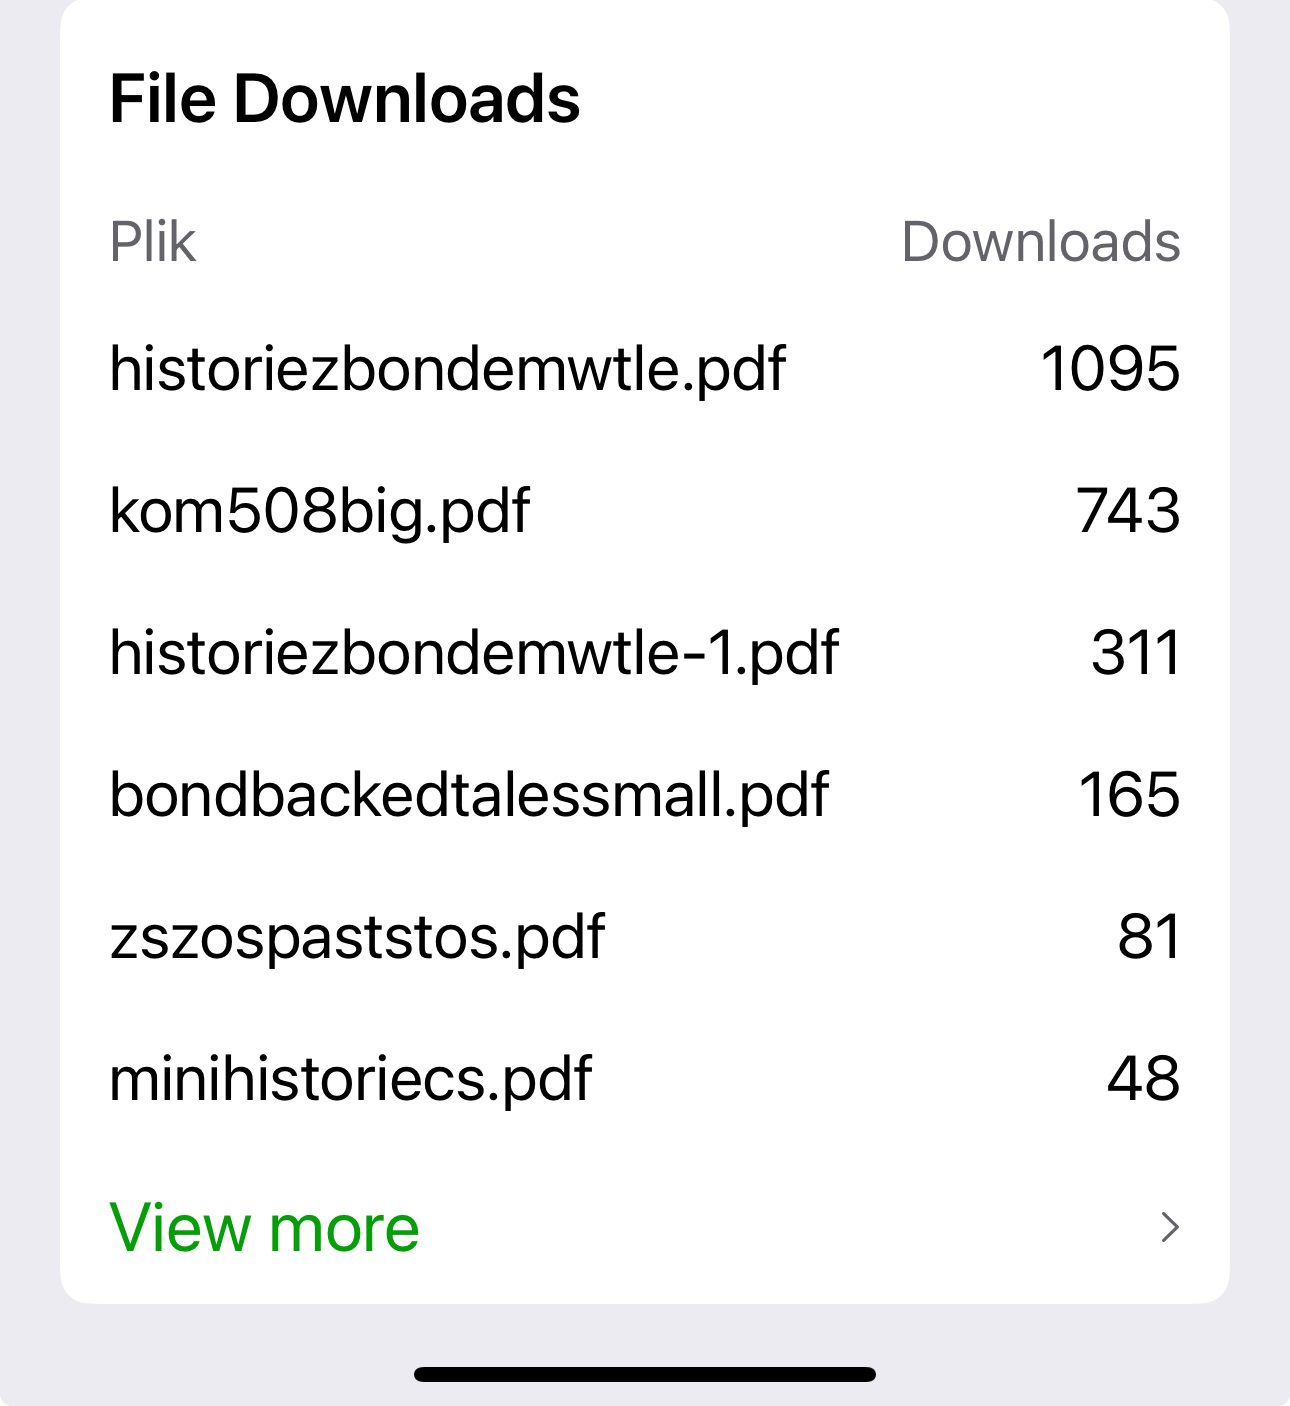Click empty card space right of File Downloads title
This screenshot has width=1290, height=1406.
(900, 99)
